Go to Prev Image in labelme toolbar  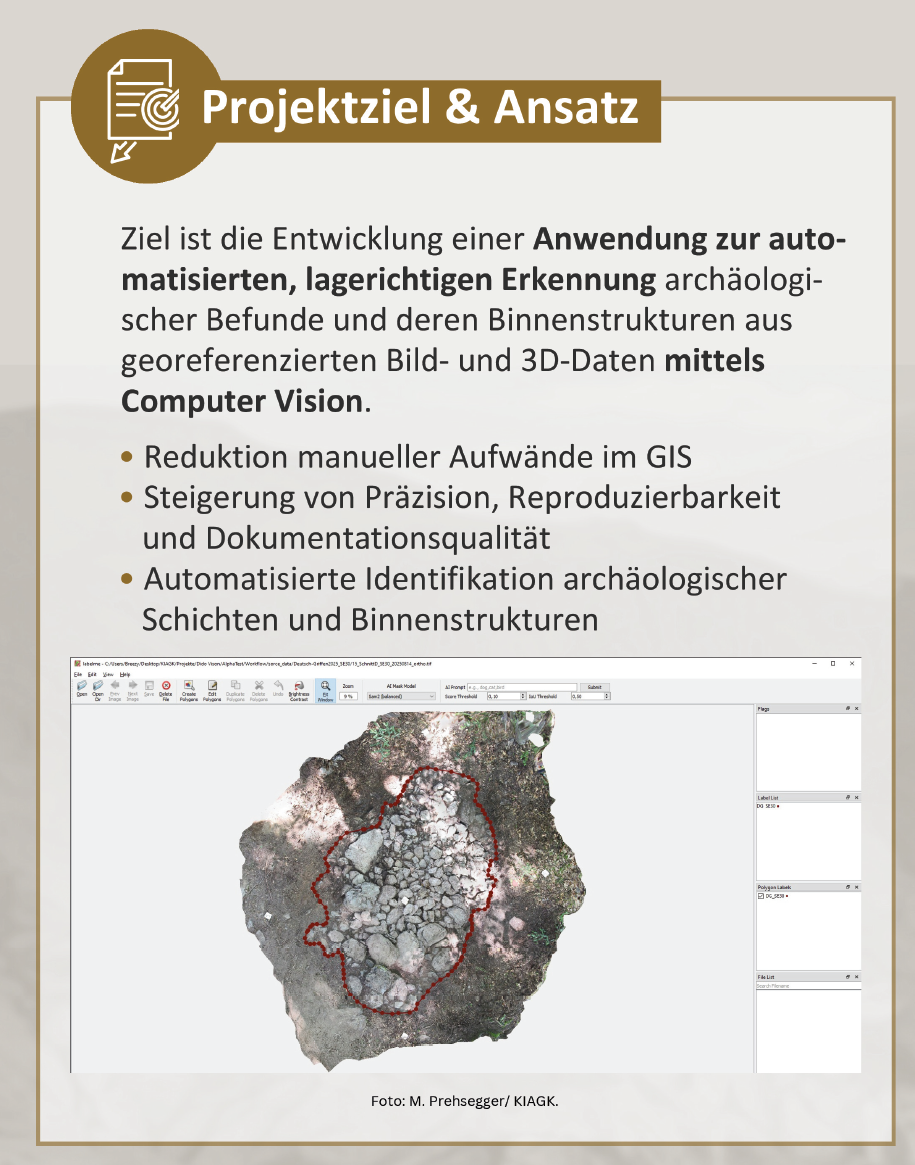pyautogui.click(x=114, y=690)
